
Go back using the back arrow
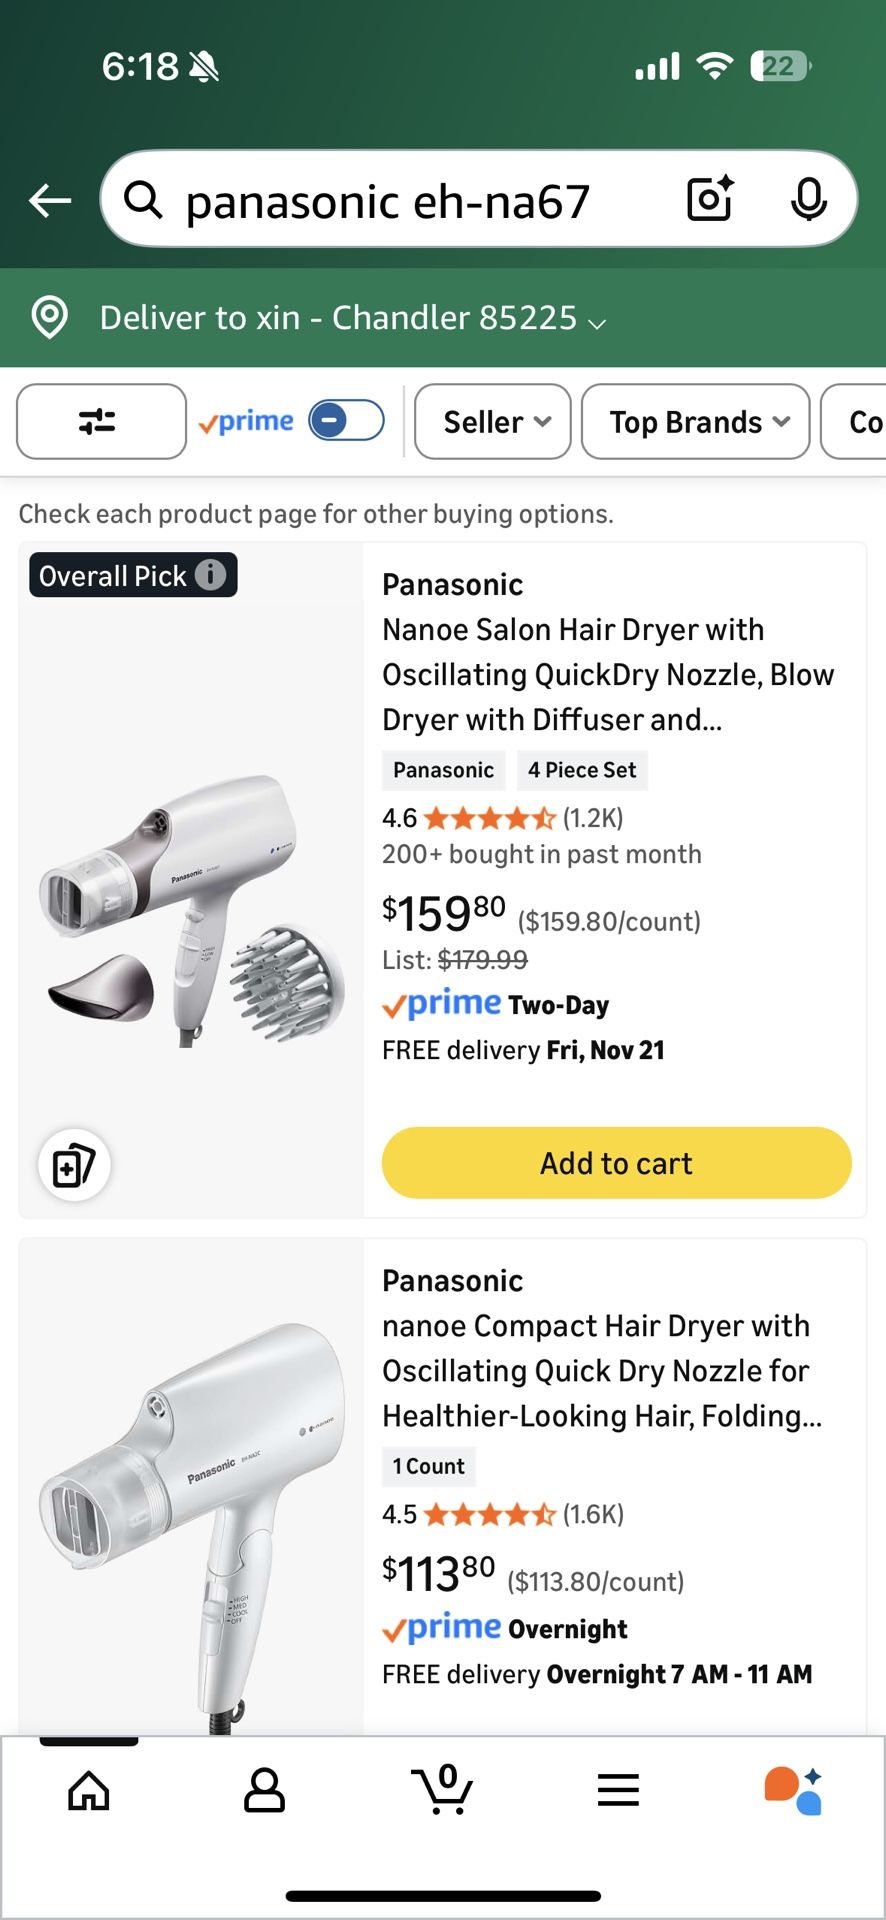47,199
